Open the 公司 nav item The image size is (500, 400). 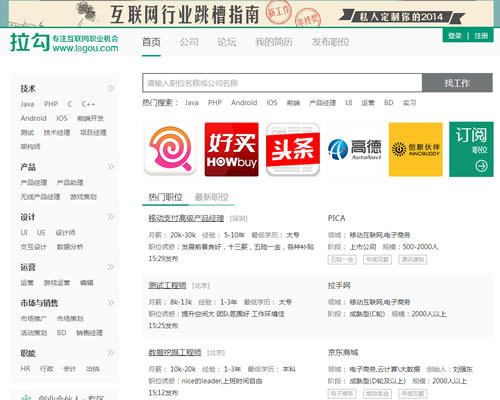(189, 42)
